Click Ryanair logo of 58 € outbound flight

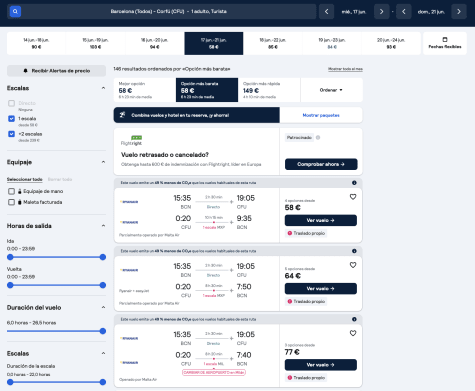[x=129, y=202]
